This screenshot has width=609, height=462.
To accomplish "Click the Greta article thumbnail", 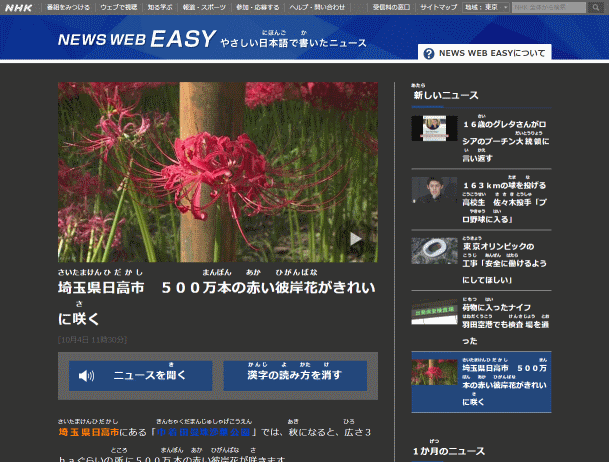I will coord(434,128).
